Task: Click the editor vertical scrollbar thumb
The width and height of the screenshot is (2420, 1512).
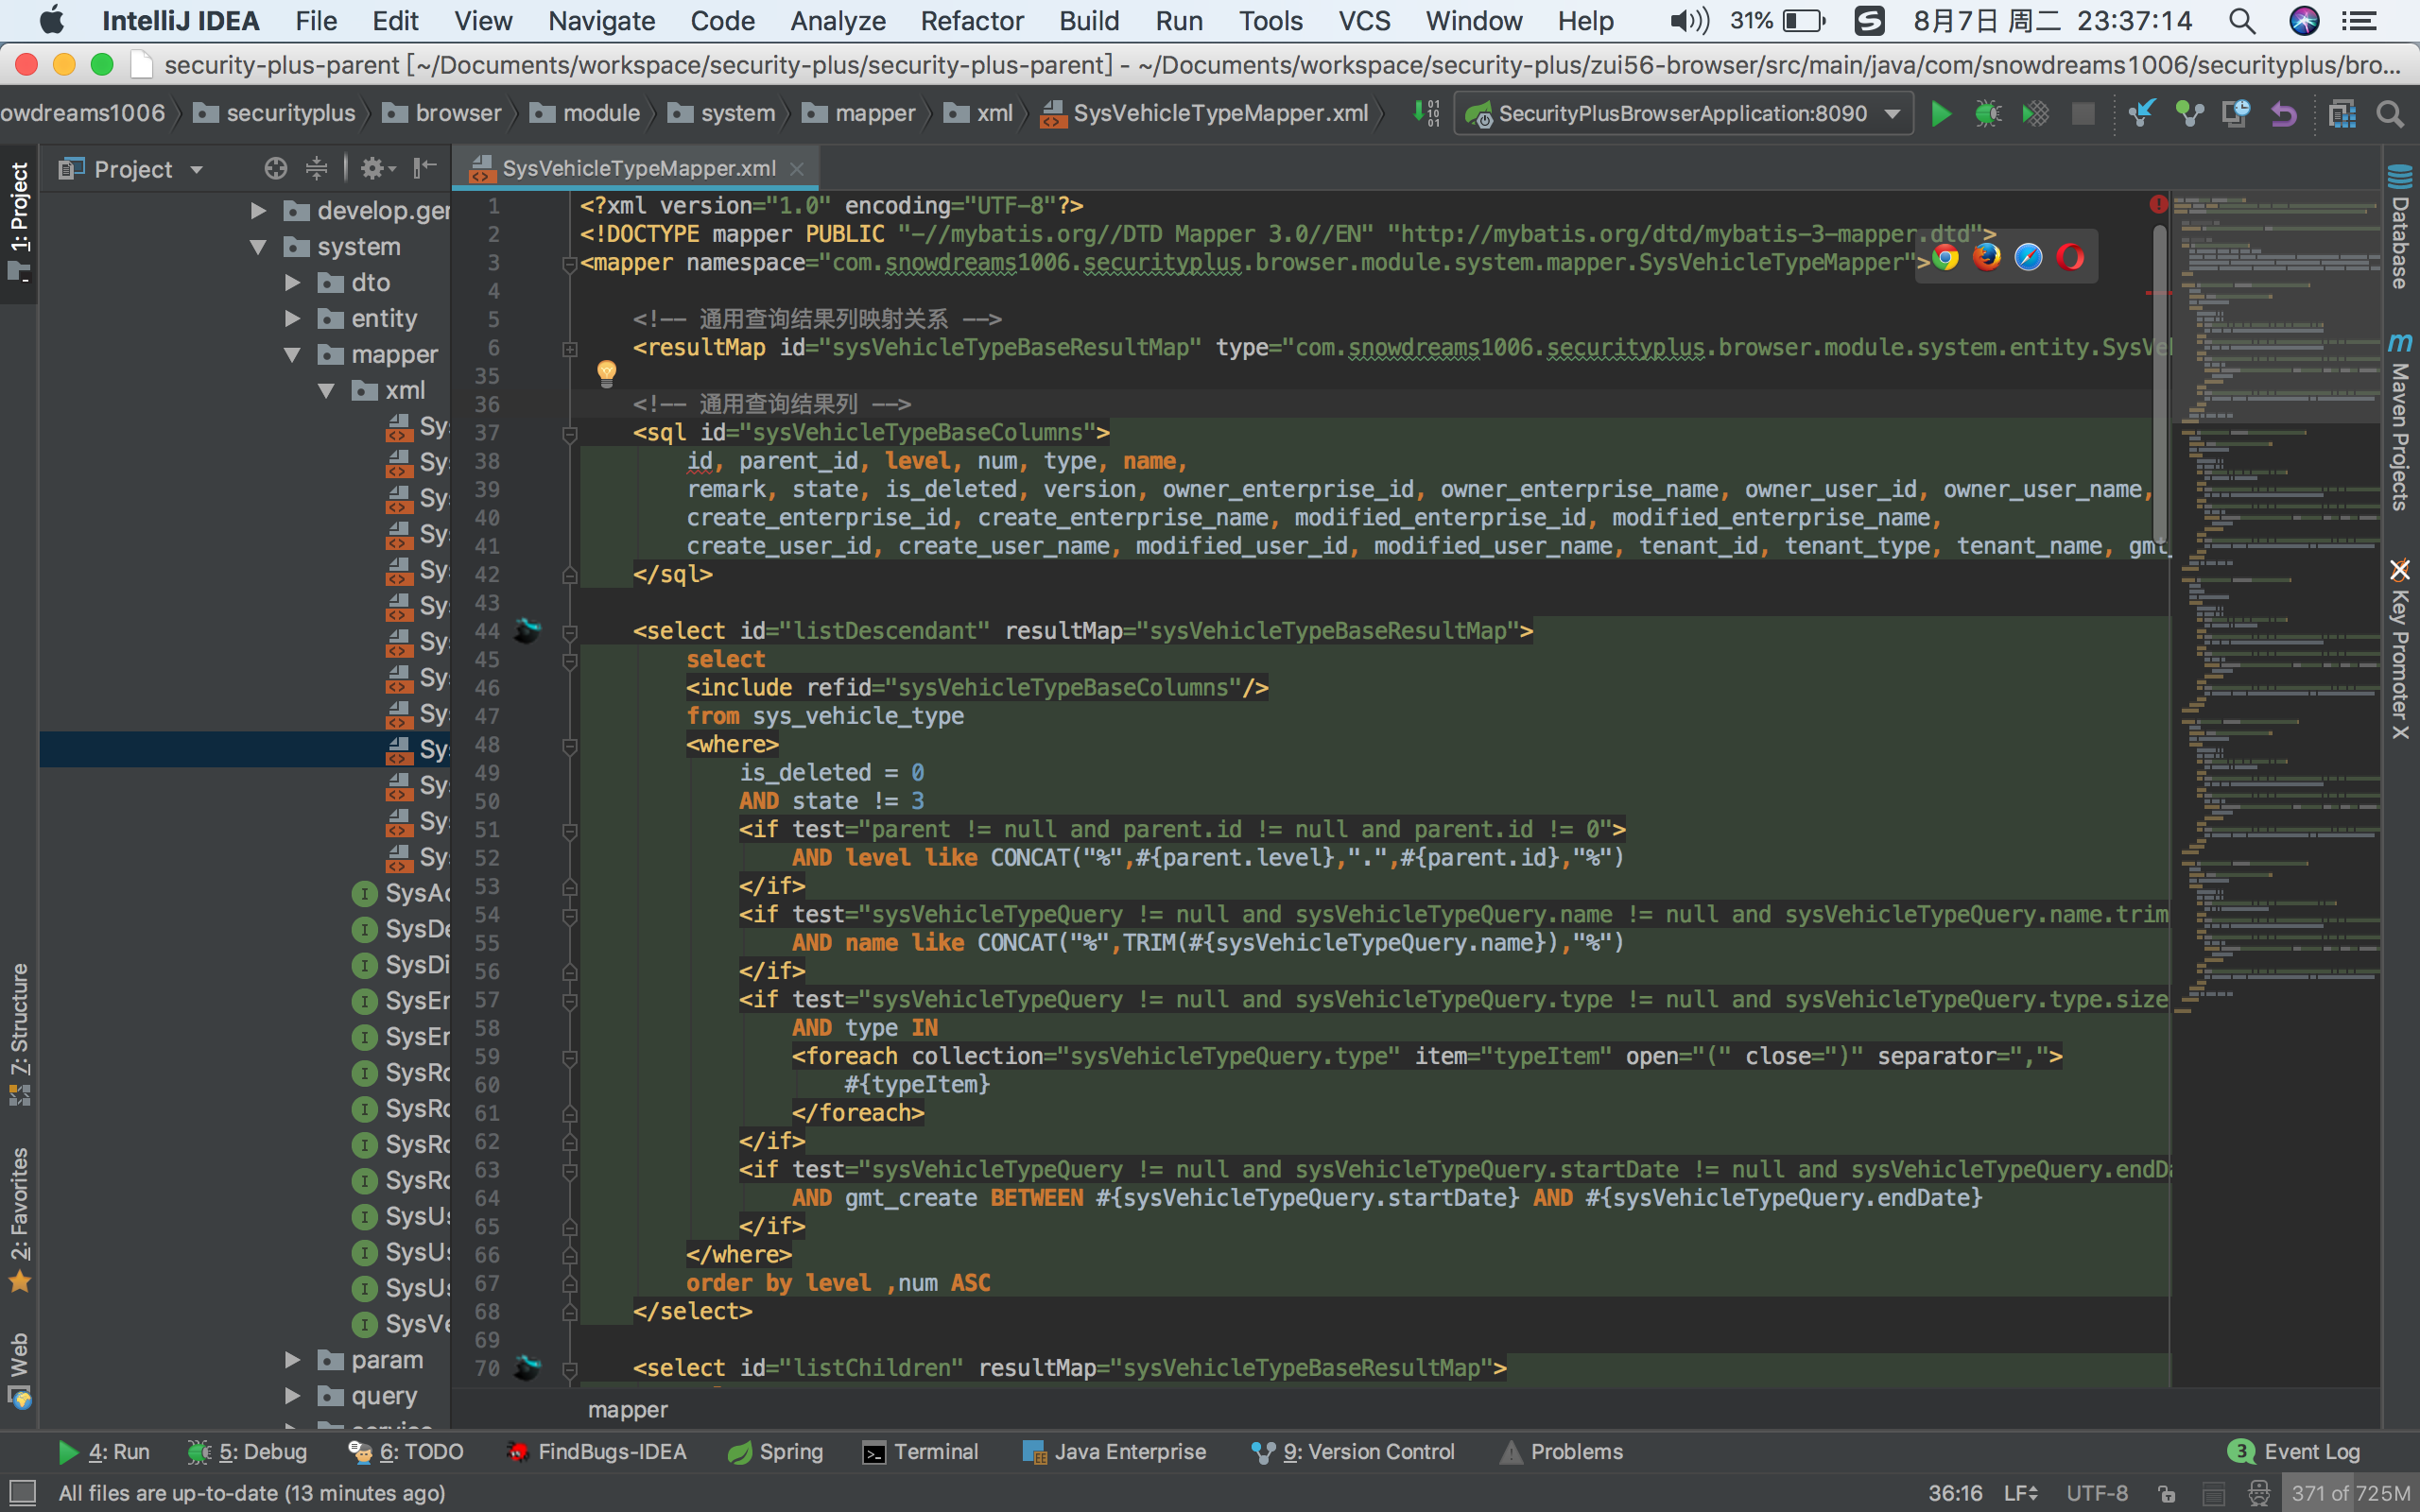Action: click(x=2160, y=385)
